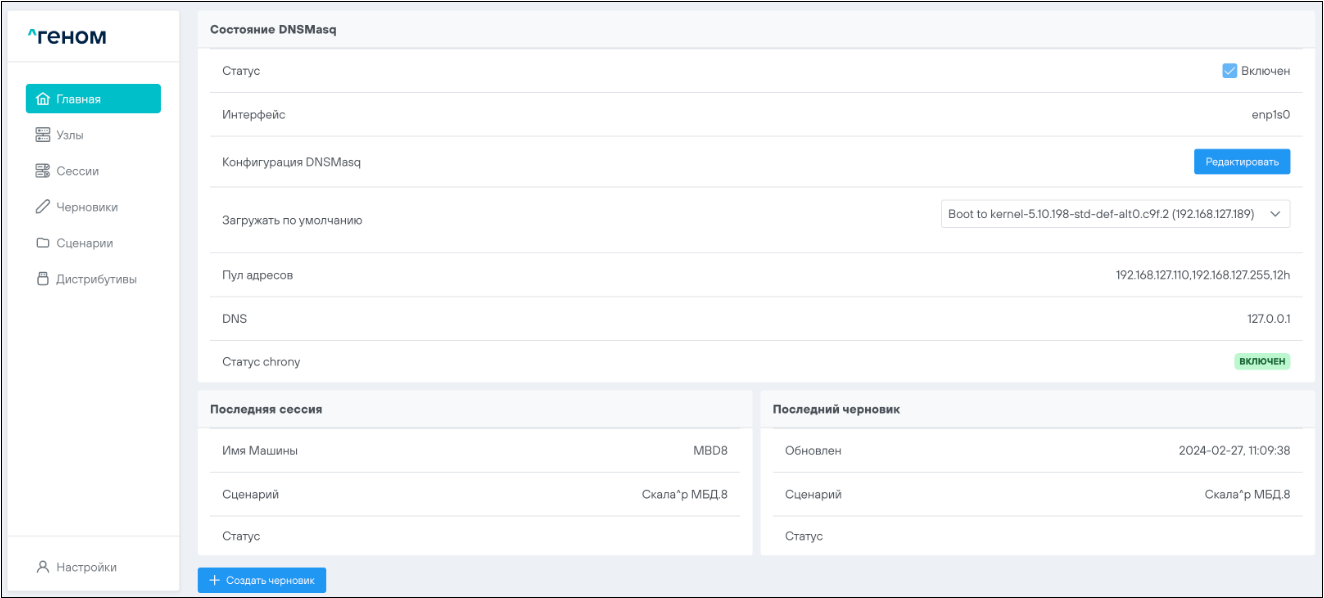Screen dimensions: 1324x598
Task: Click the Создать черновик button
Action: [262, 580]
